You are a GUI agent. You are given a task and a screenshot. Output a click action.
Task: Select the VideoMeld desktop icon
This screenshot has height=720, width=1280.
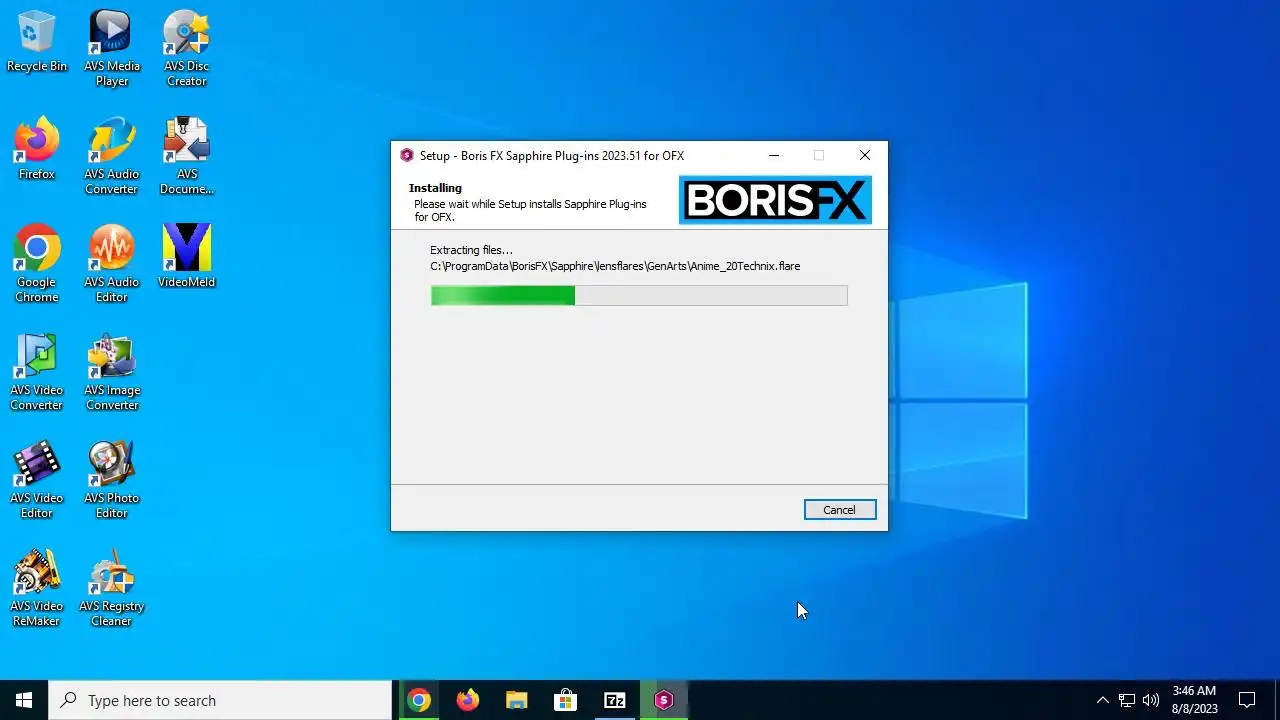click(186, 257)
